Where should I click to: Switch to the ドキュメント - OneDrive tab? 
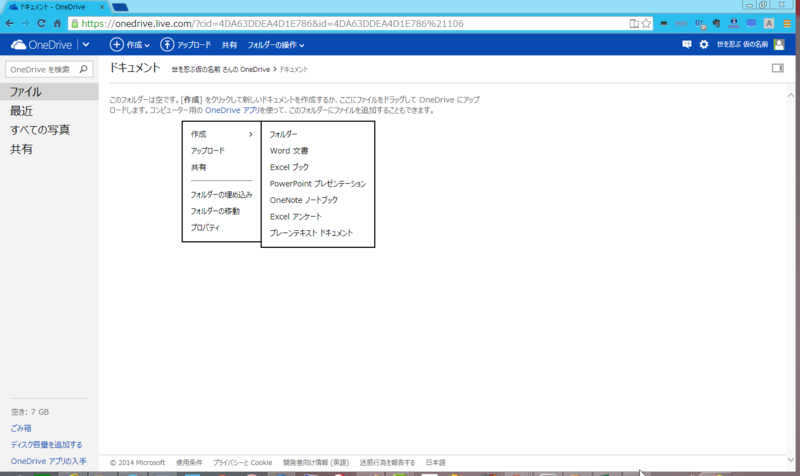tap(54, 7)
